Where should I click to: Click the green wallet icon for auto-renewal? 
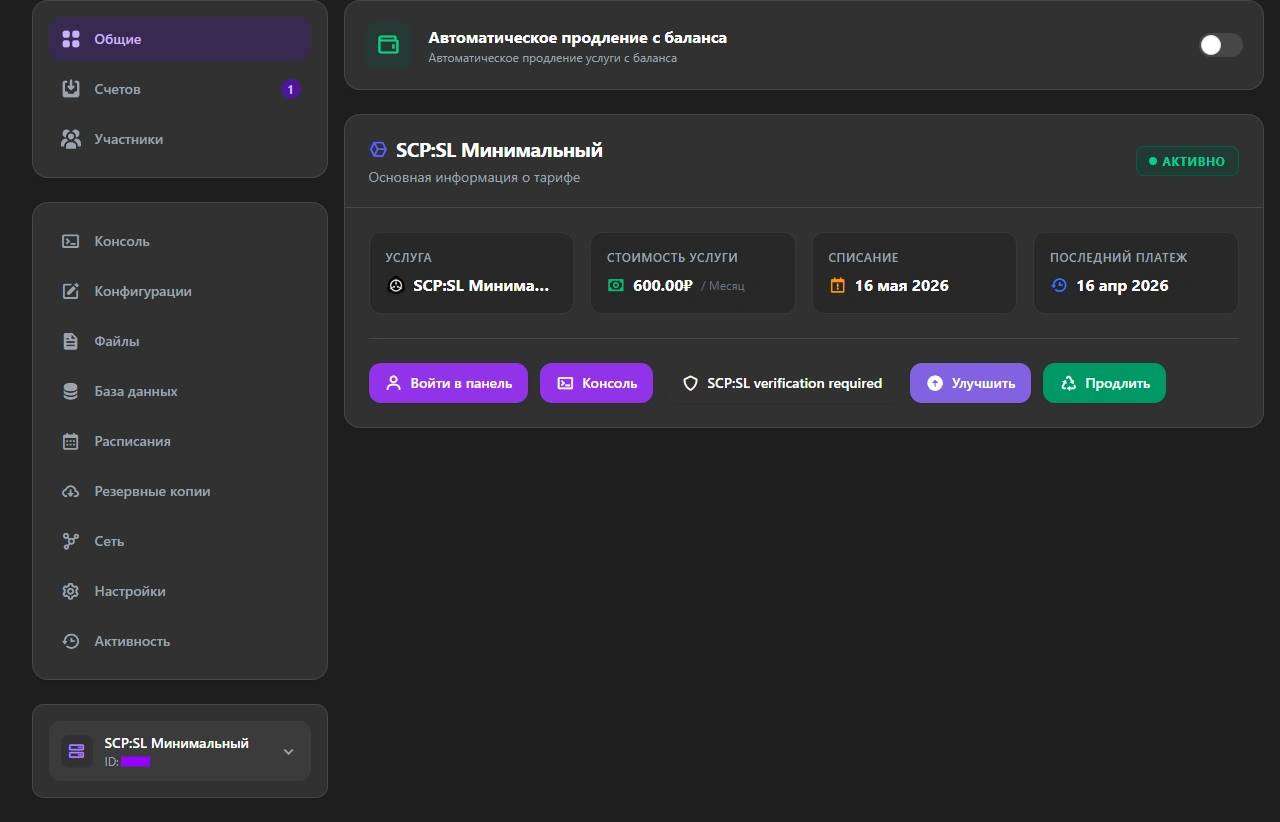(388, 45)
